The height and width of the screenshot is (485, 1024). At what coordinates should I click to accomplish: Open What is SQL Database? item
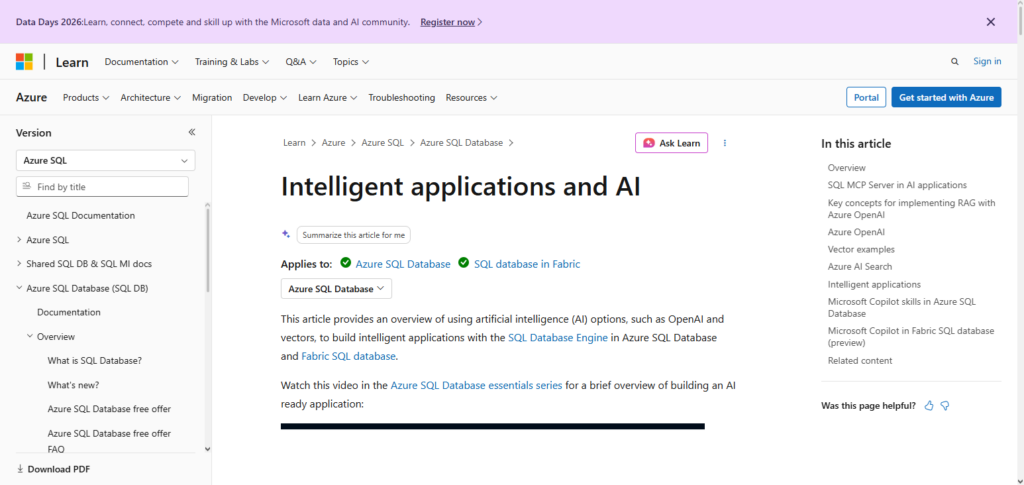click(95, 360)
